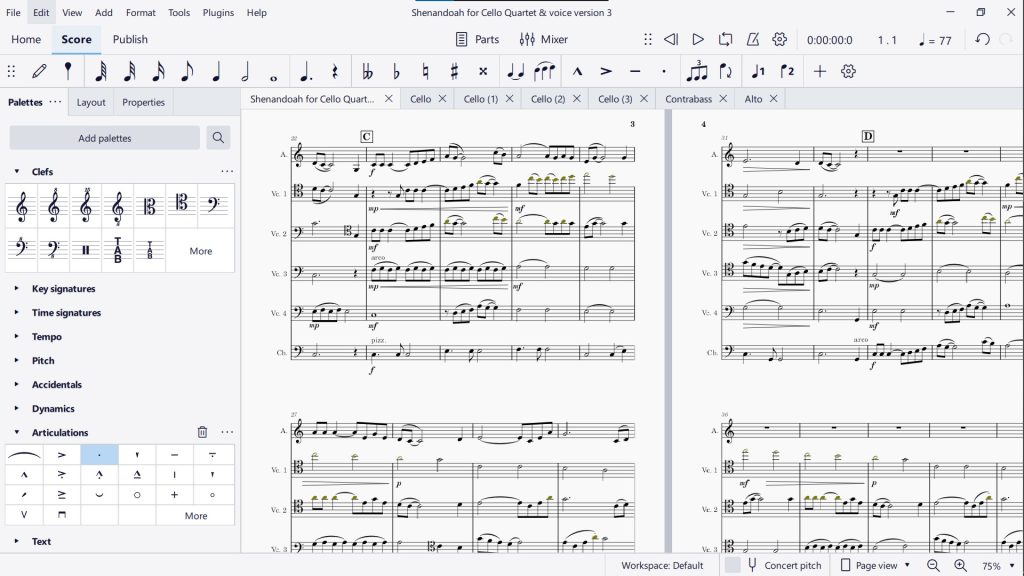This screenshot has height=576, width=1024.
Task: Choose the bass clef in Clefs palette
Action: [214, 206]
